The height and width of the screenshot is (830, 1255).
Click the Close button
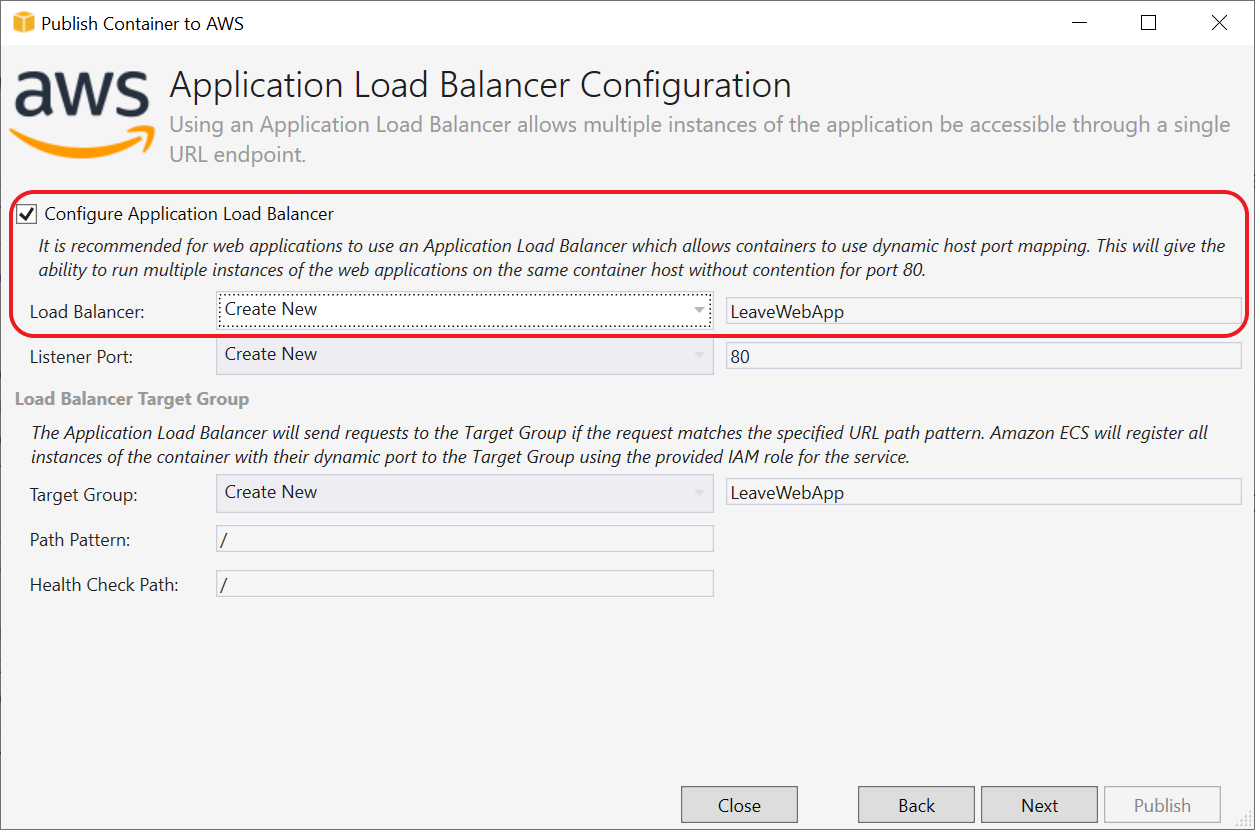(x=739, y=805)
